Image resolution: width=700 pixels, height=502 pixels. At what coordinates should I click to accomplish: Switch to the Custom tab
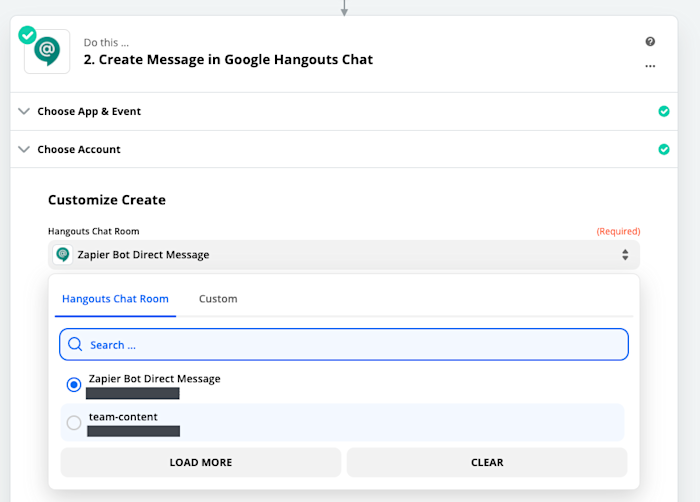click(x=218, y=299)
